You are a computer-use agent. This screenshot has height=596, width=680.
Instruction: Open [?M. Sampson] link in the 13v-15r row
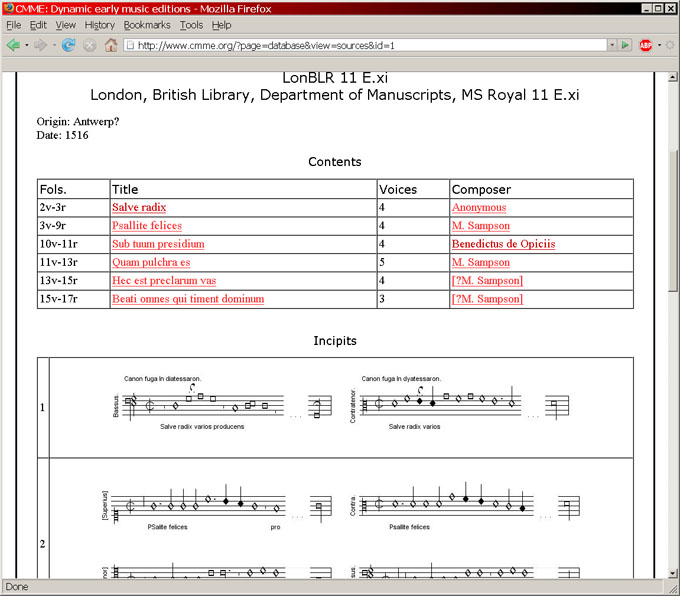pos(487,281)
